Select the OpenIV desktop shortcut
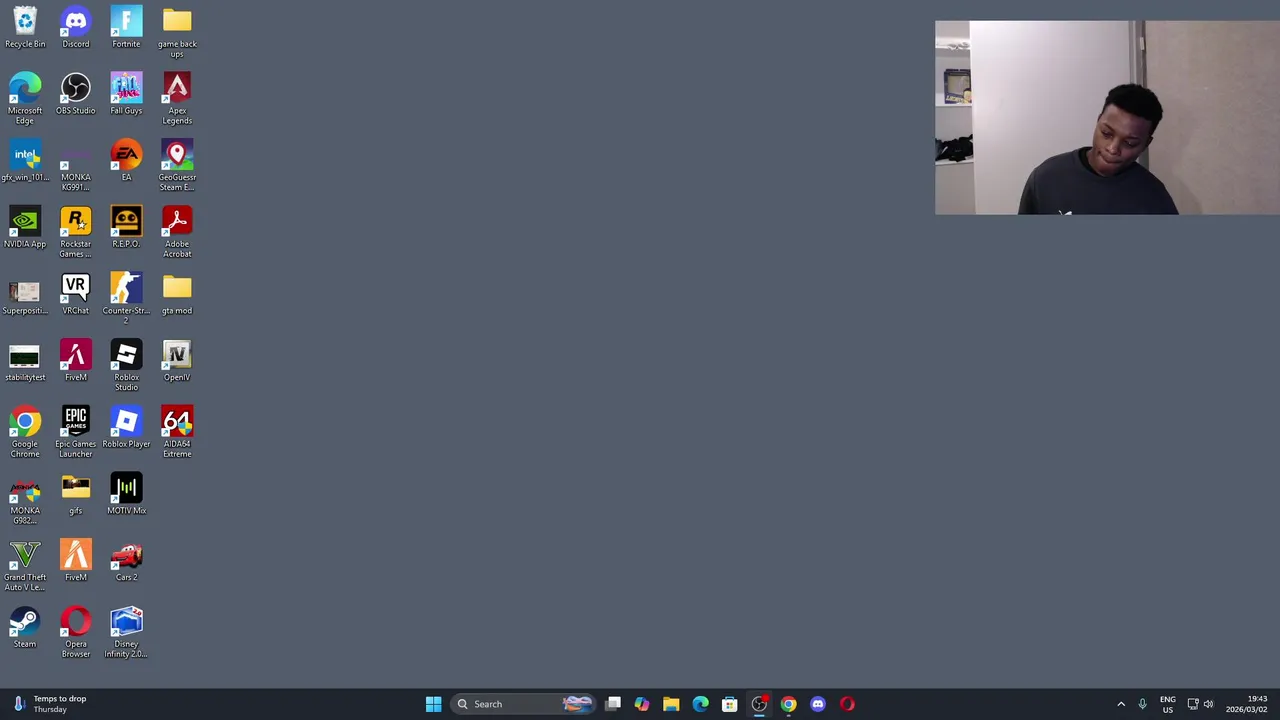This screenshot has width=1280, height=720. [x=177, y=362]
